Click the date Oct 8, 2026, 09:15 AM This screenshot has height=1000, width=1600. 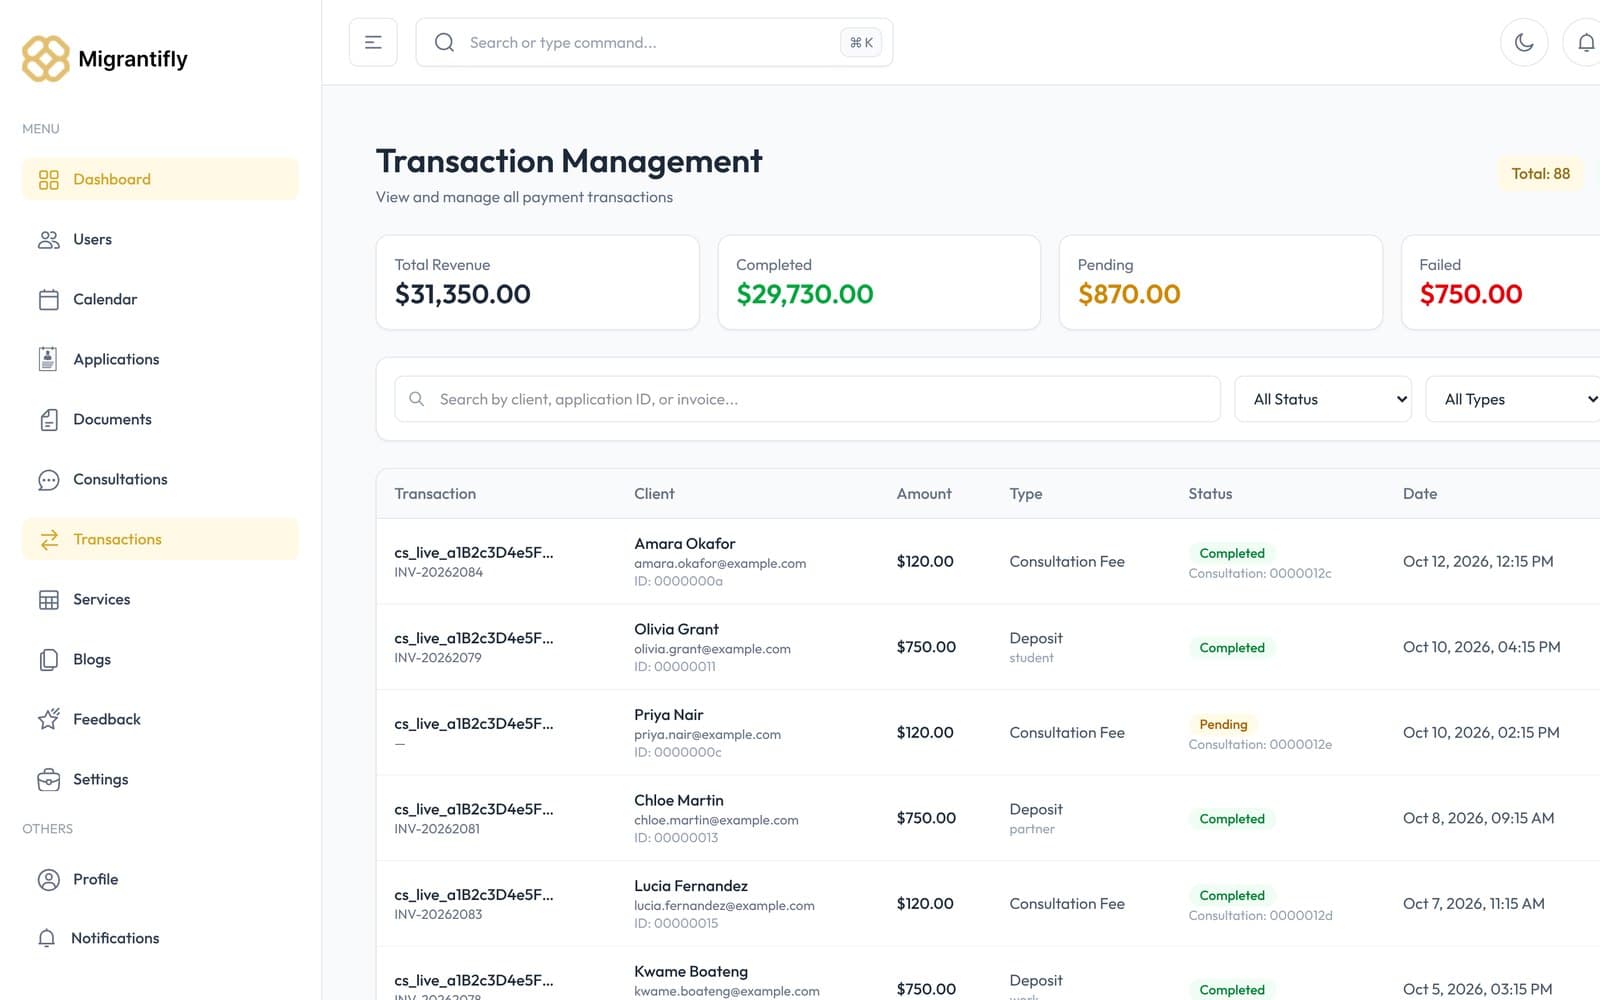click(1478, 818)
